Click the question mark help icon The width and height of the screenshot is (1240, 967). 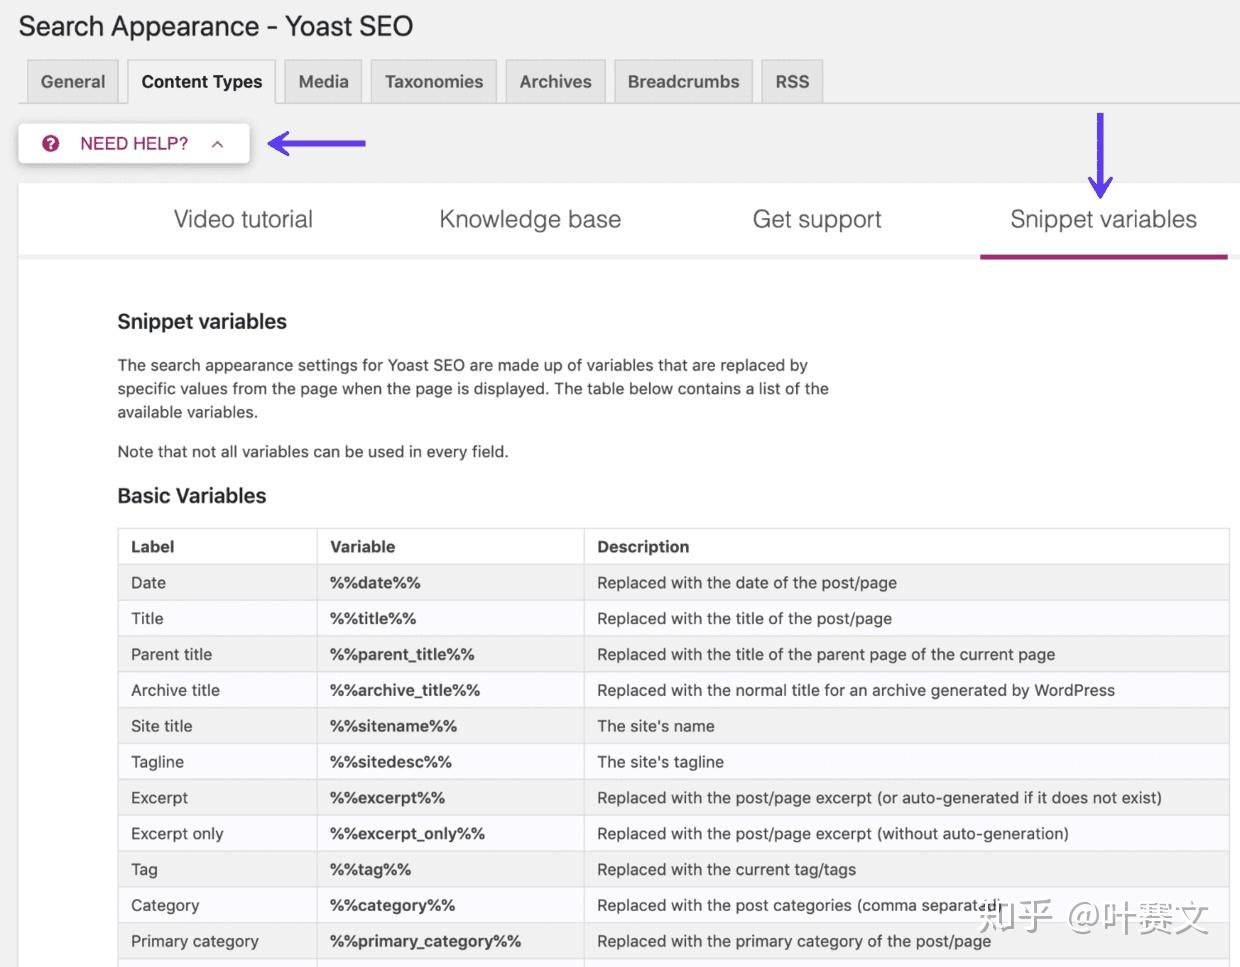51,143
